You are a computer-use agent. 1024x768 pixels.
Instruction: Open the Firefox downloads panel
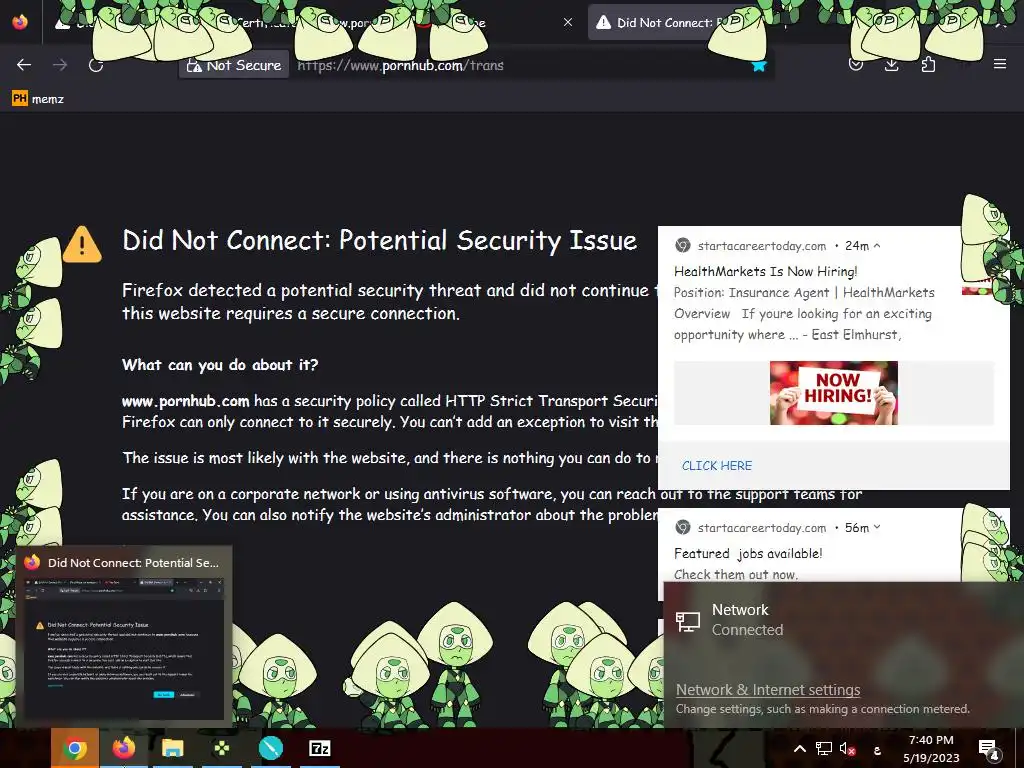coord(891,65)
